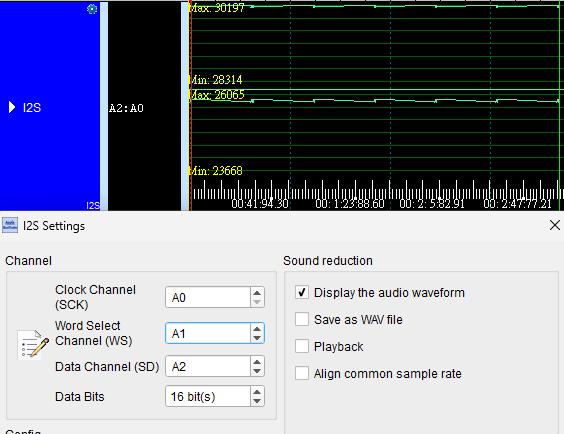Expand the I2S bus row triangle
Screen dimensions: 564x434
pos(12,107)
